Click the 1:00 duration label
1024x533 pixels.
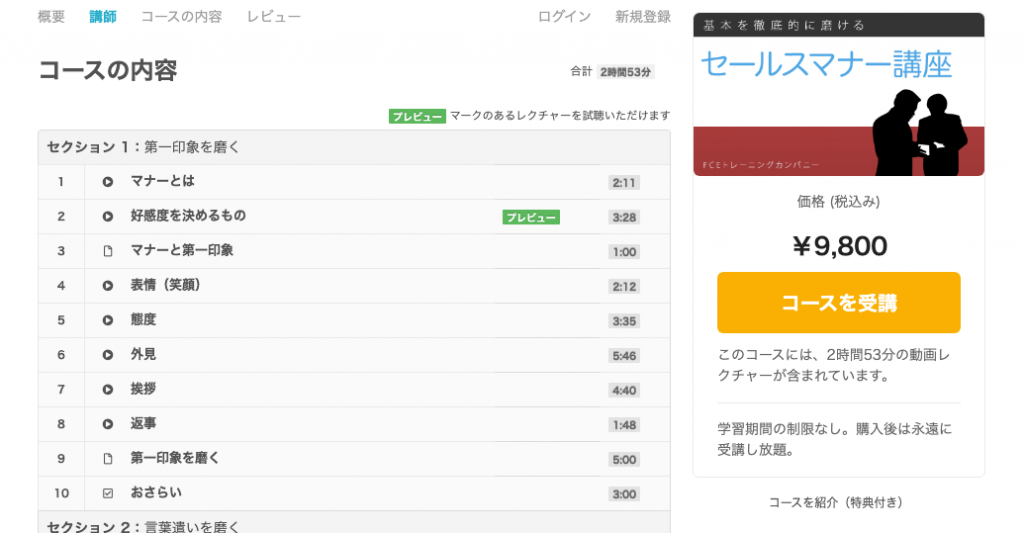pyautogui.click(x=624, y=252)
